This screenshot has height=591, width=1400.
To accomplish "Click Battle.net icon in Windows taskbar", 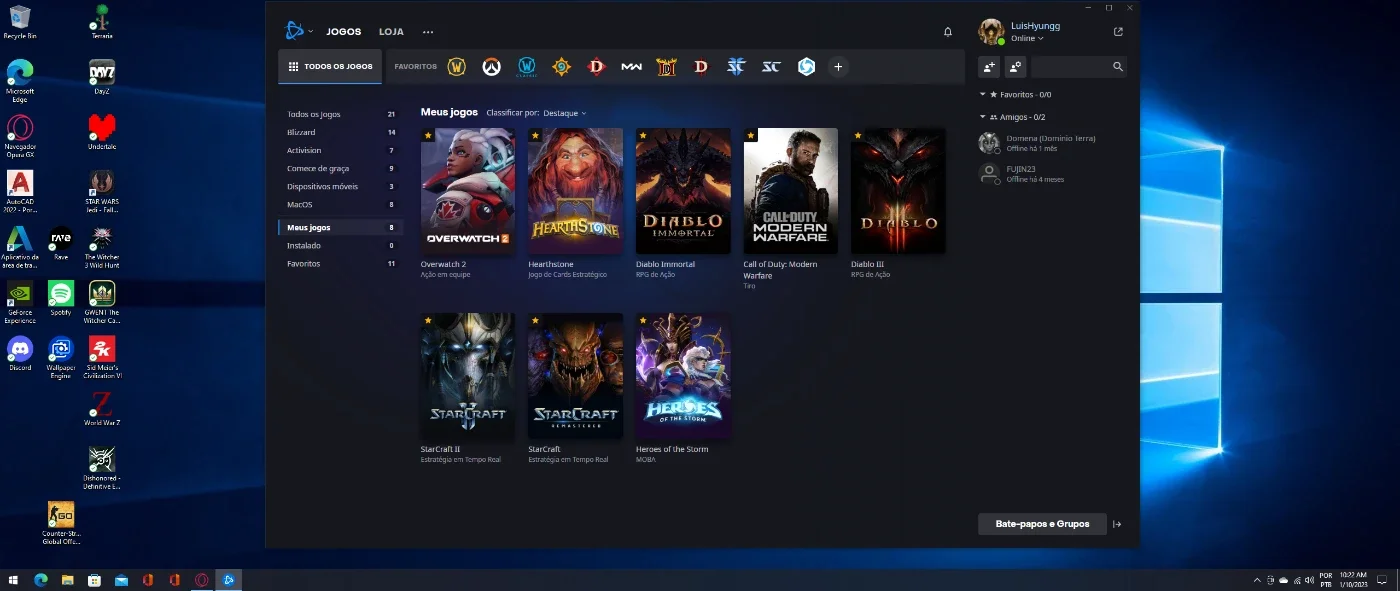I will [228, 580].
